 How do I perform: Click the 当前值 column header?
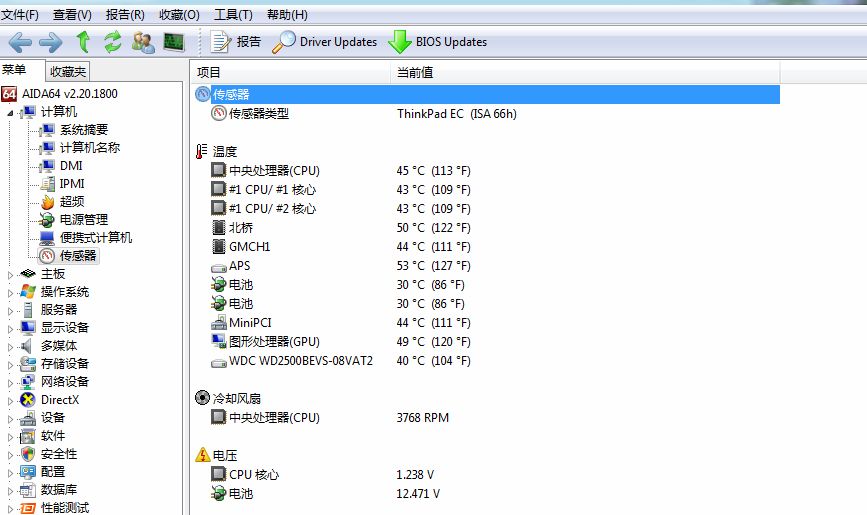click(x=586, y=72)
